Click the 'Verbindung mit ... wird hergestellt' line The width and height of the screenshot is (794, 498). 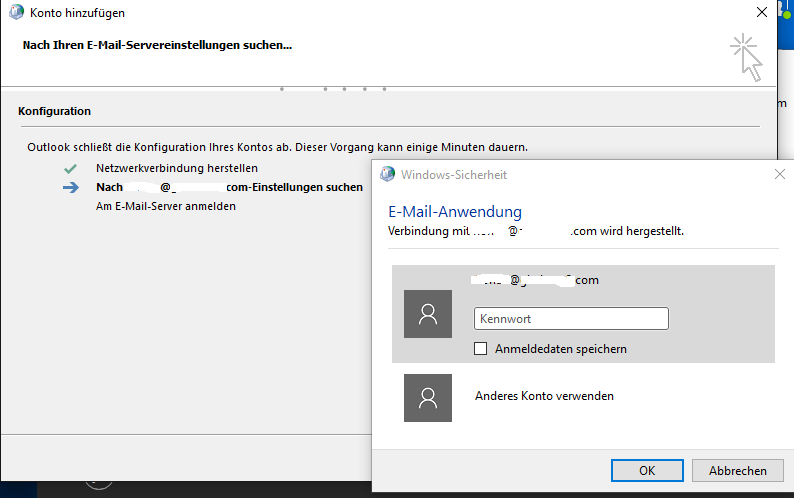click(x=536, y=231)
